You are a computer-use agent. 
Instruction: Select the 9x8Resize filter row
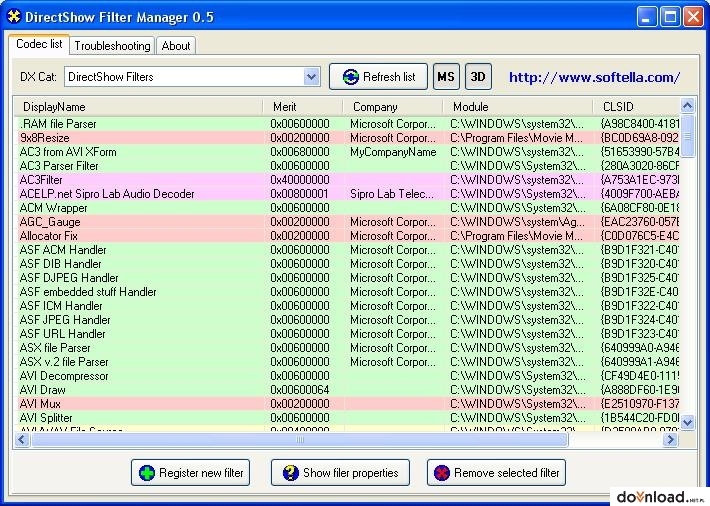[x=347, y=138]
